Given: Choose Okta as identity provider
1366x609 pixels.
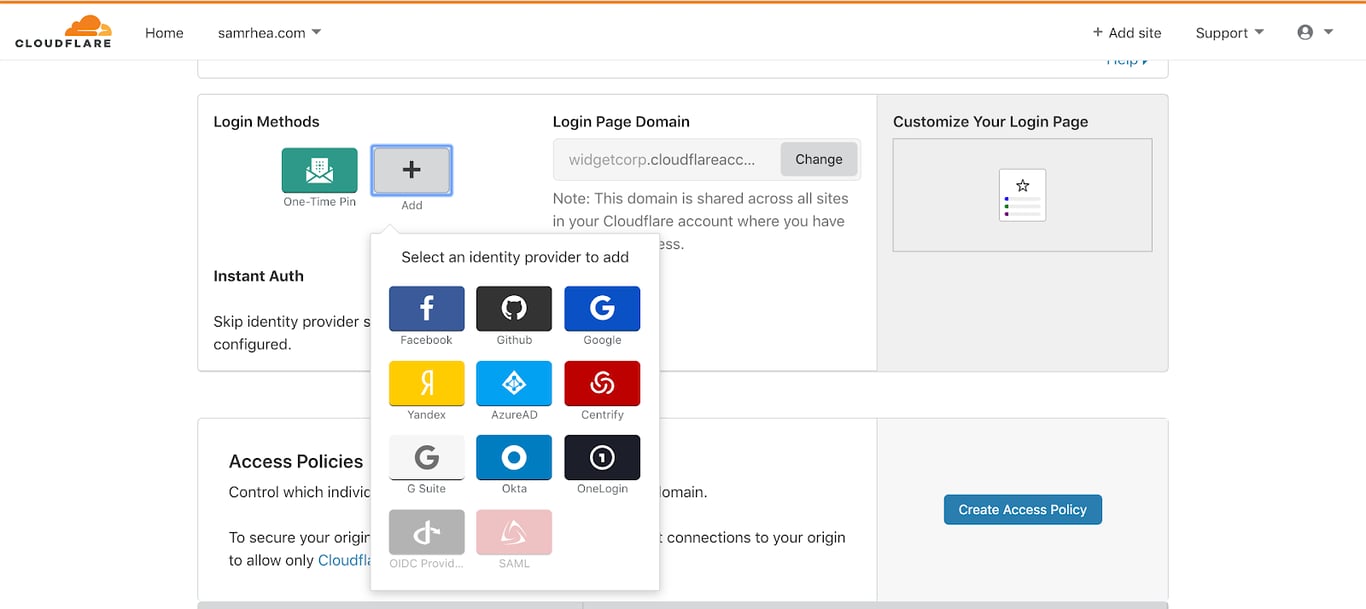Looking at the screenshot, I should pyautogui.click(x=514, y=457).
